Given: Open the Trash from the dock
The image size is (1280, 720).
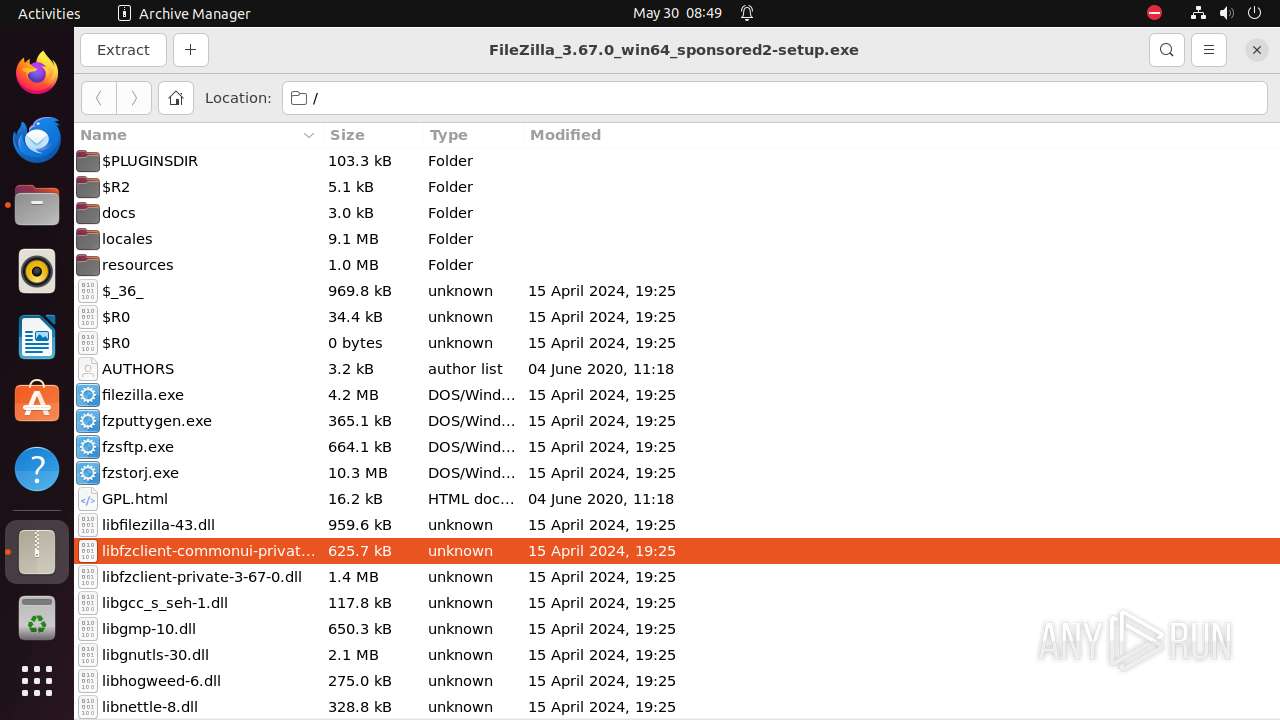Looking at the screenshot, I should (x=37, y=618).
